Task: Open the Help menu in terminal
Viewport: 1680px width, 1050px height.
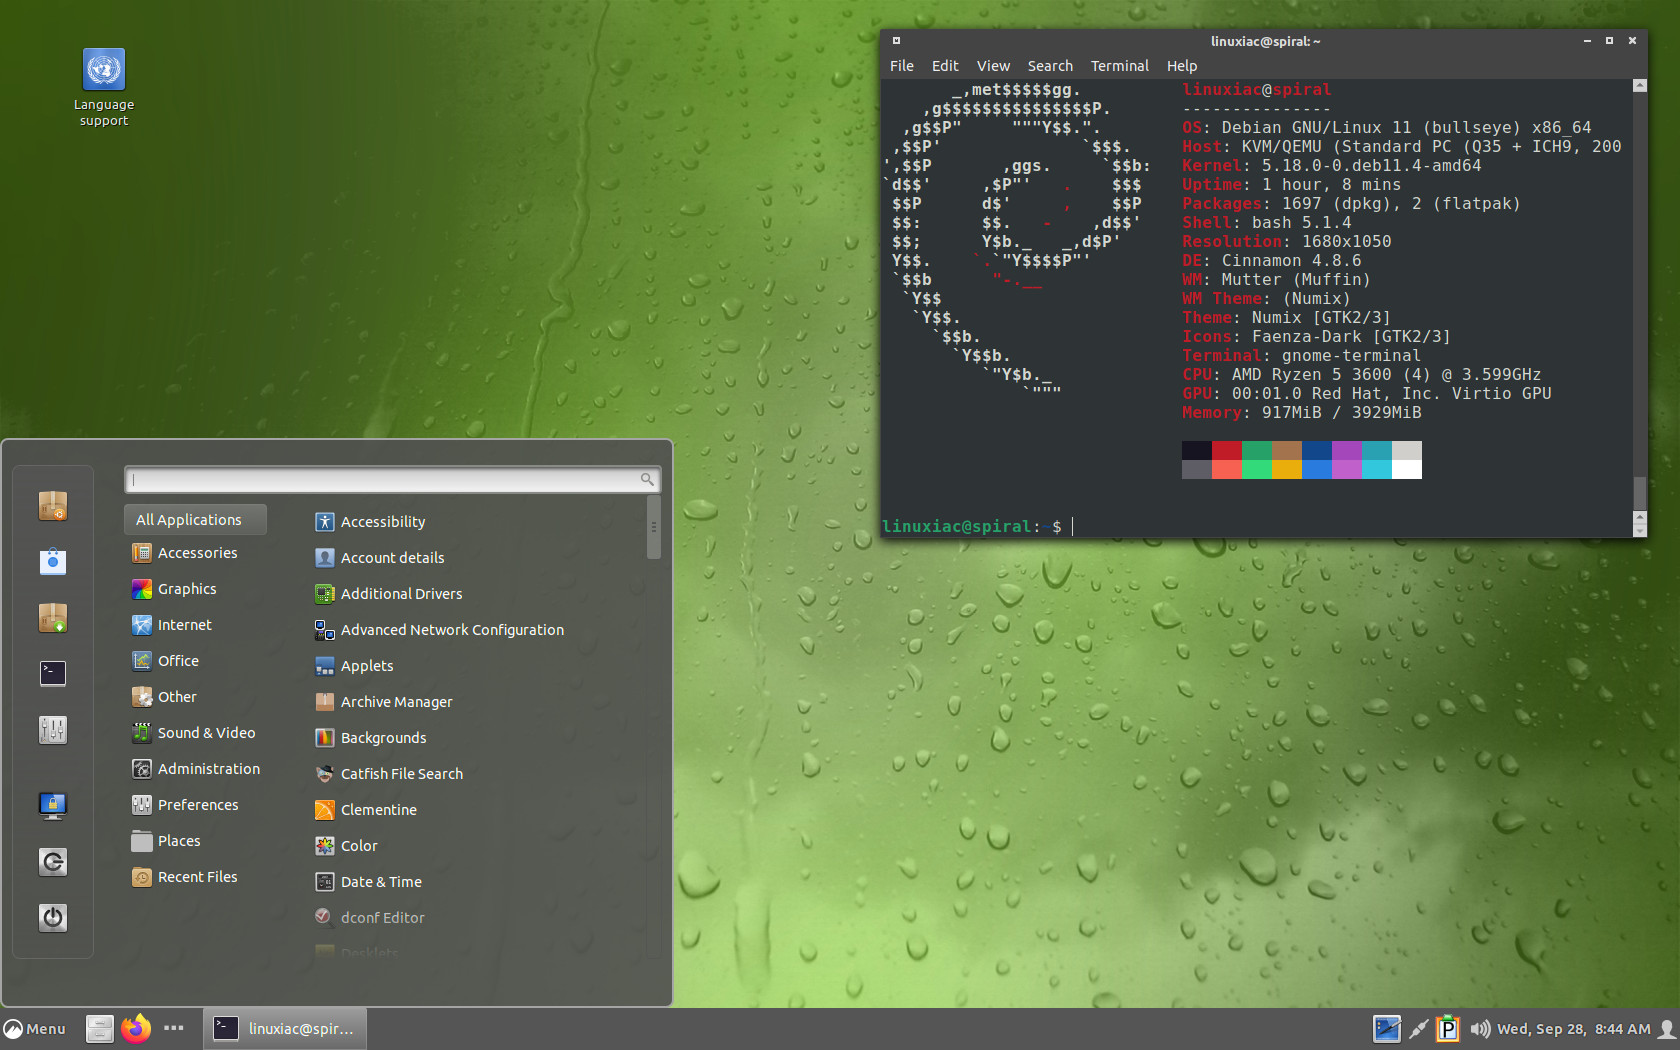Action: (x=1182, y=66)
